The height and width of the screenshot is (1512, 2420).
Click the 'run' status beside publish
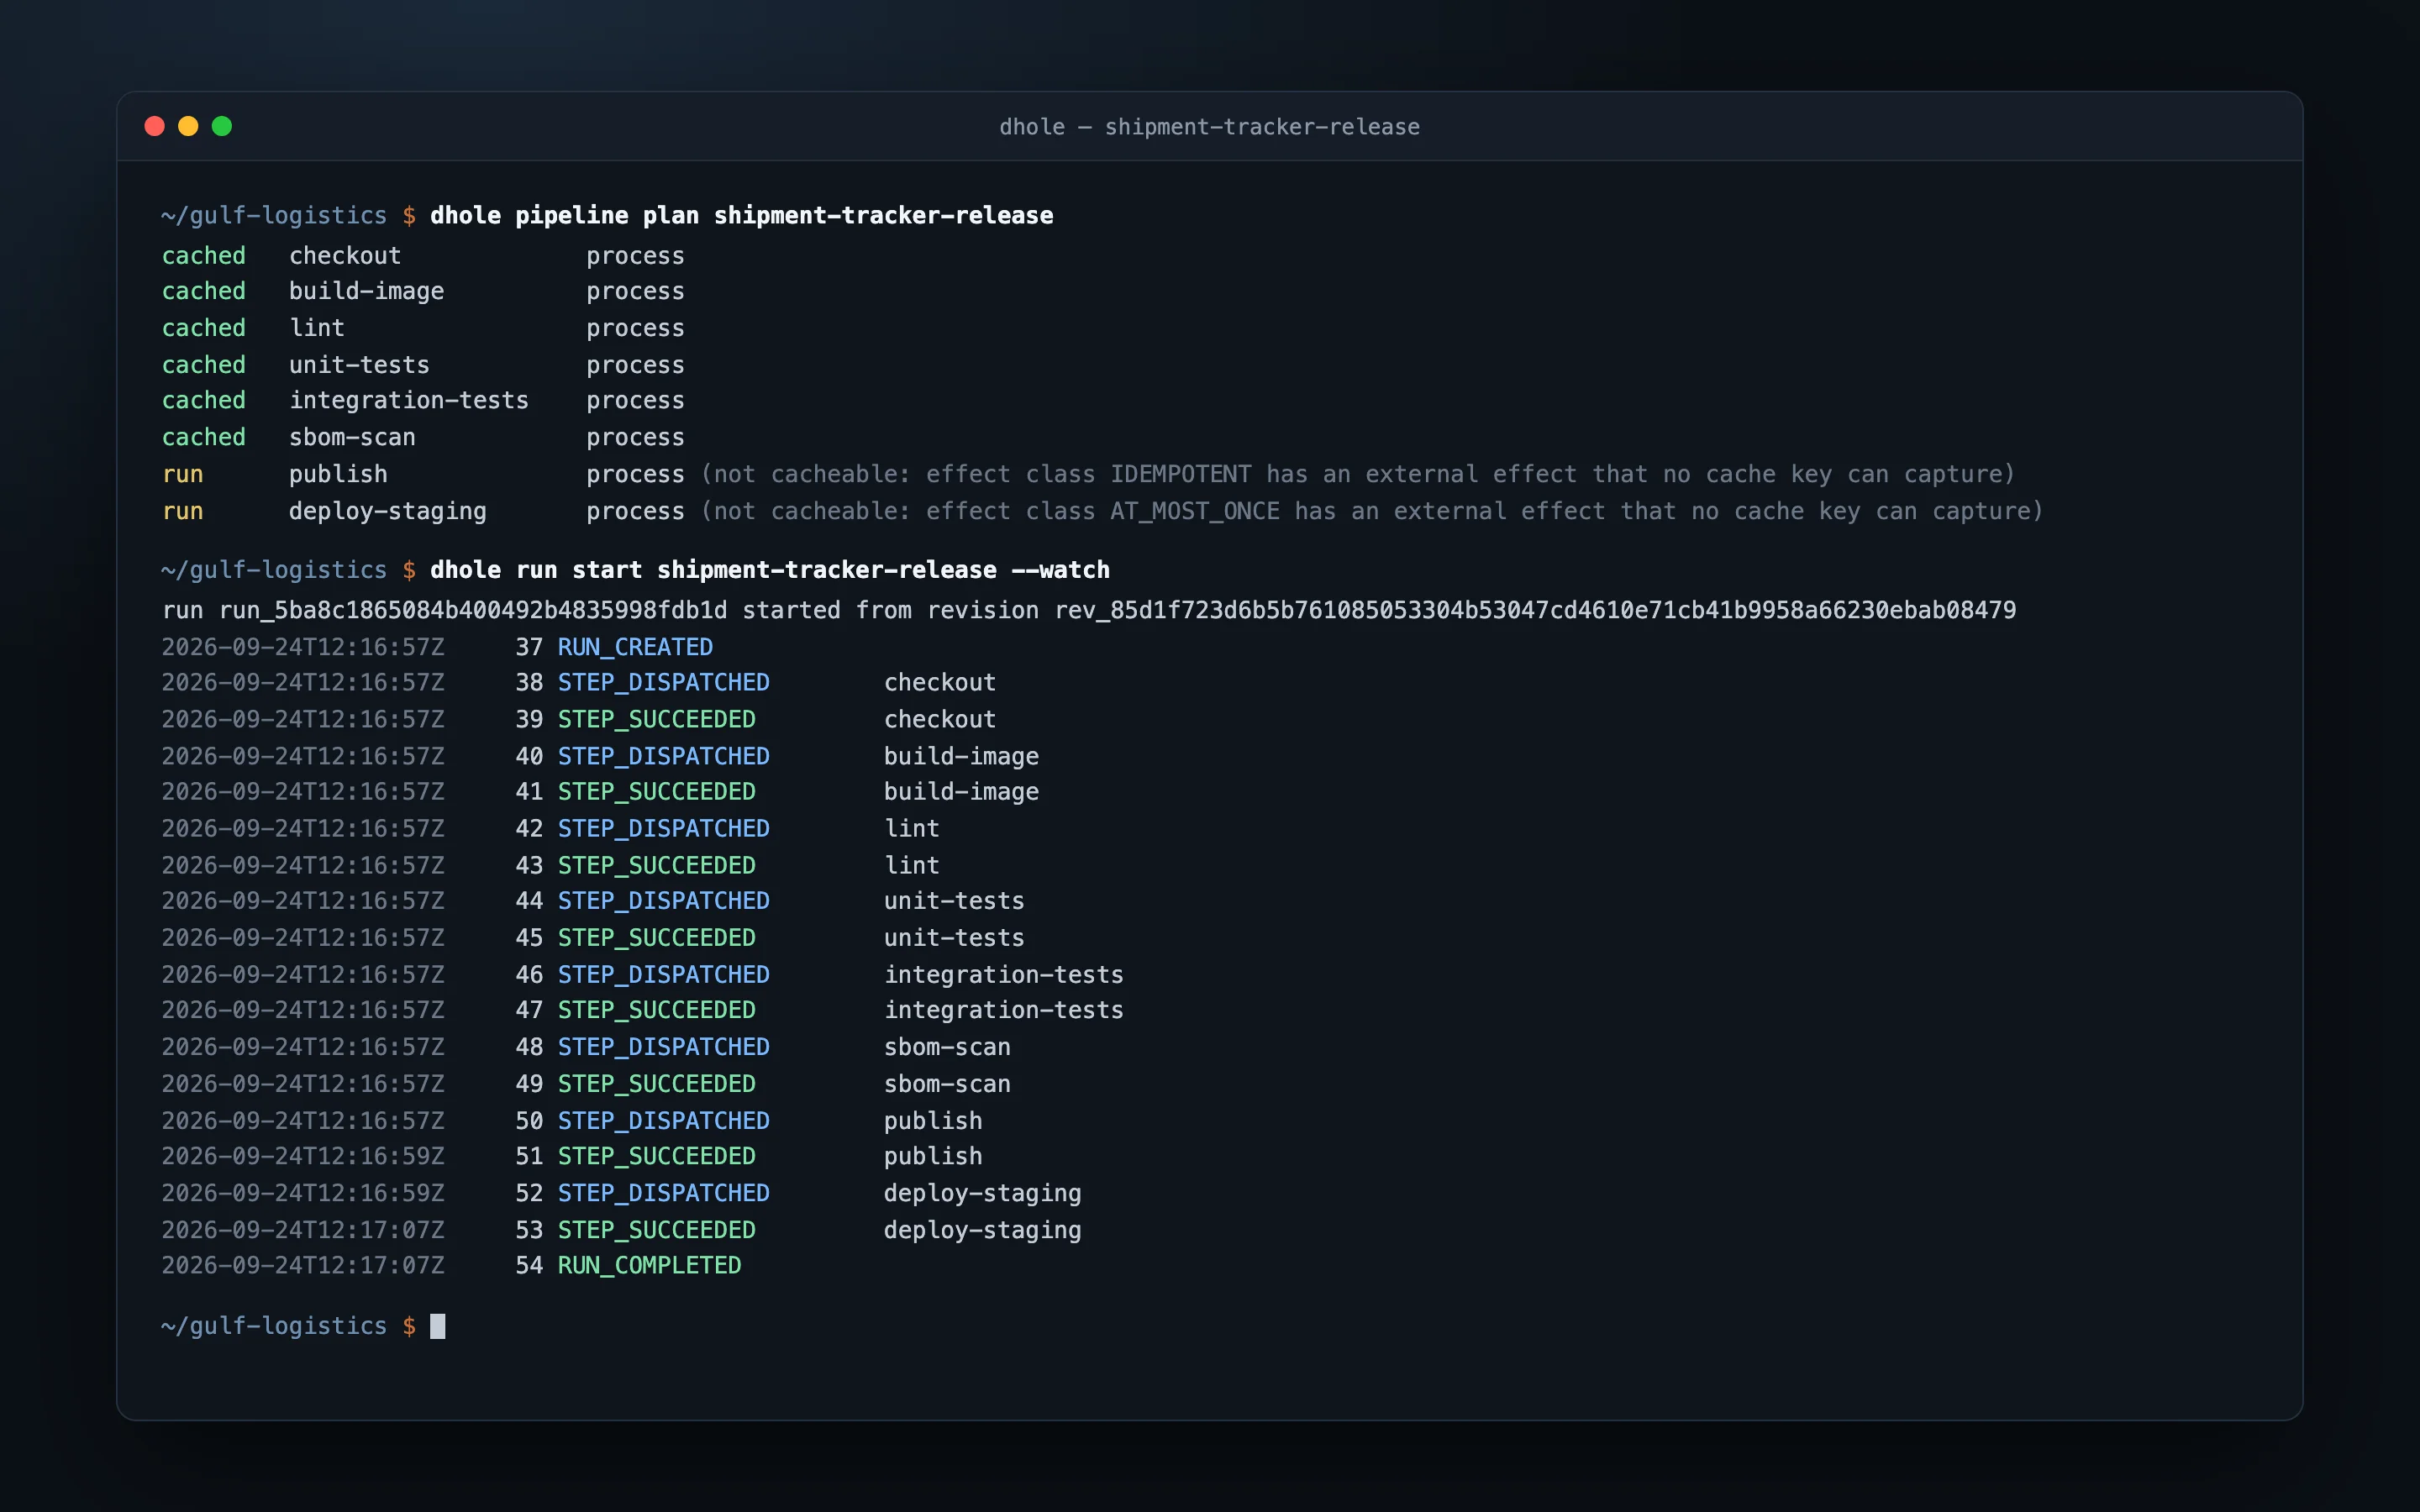(183, 474)
